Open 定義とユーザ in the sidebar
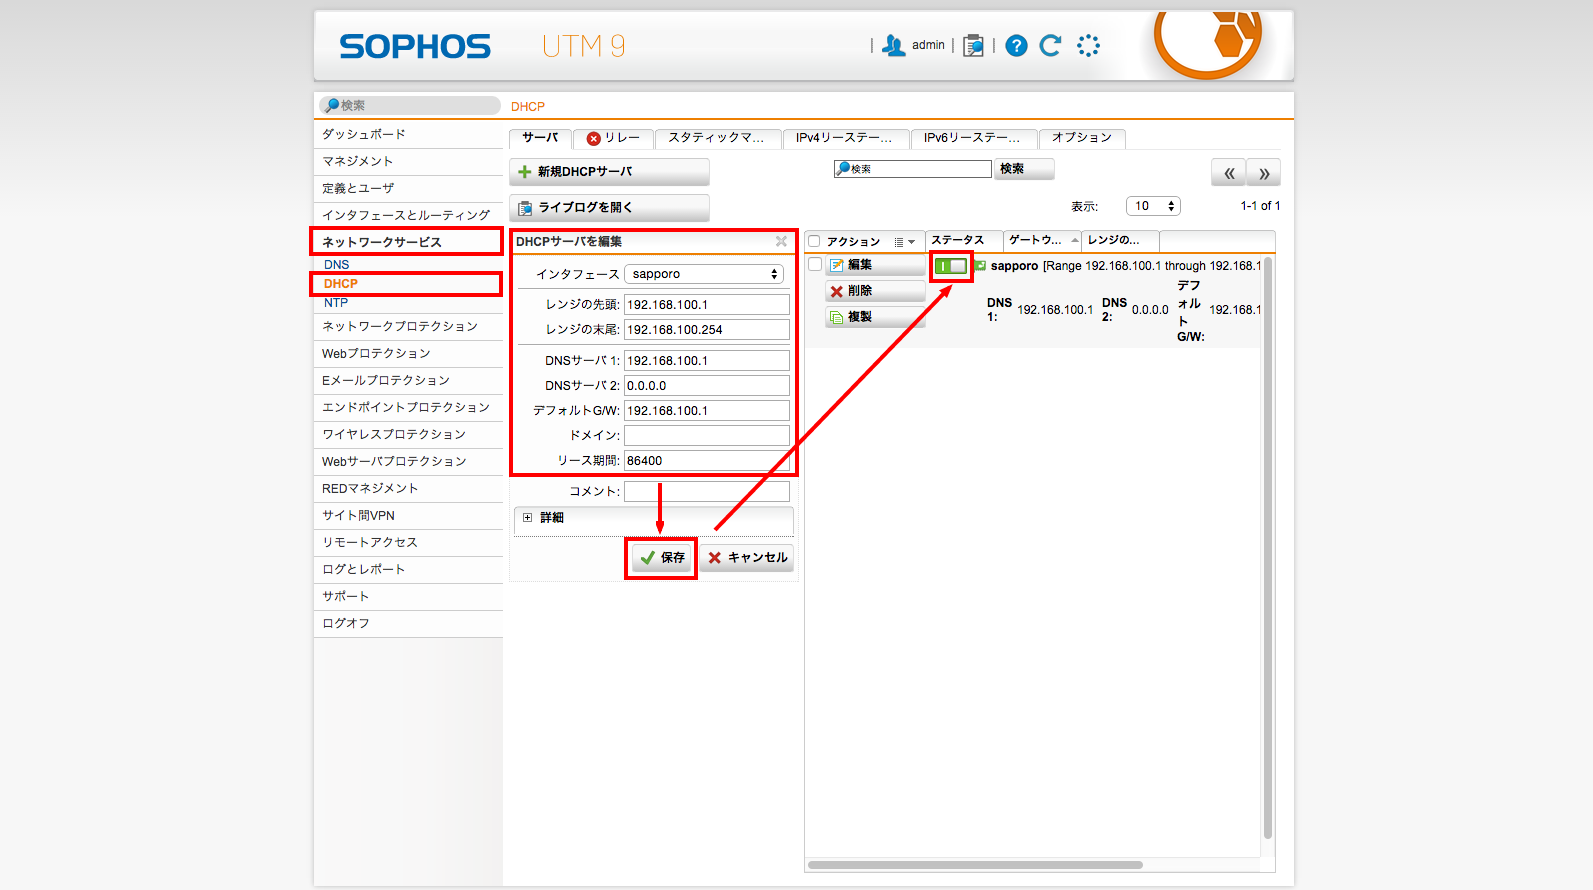 coord(408,188)
